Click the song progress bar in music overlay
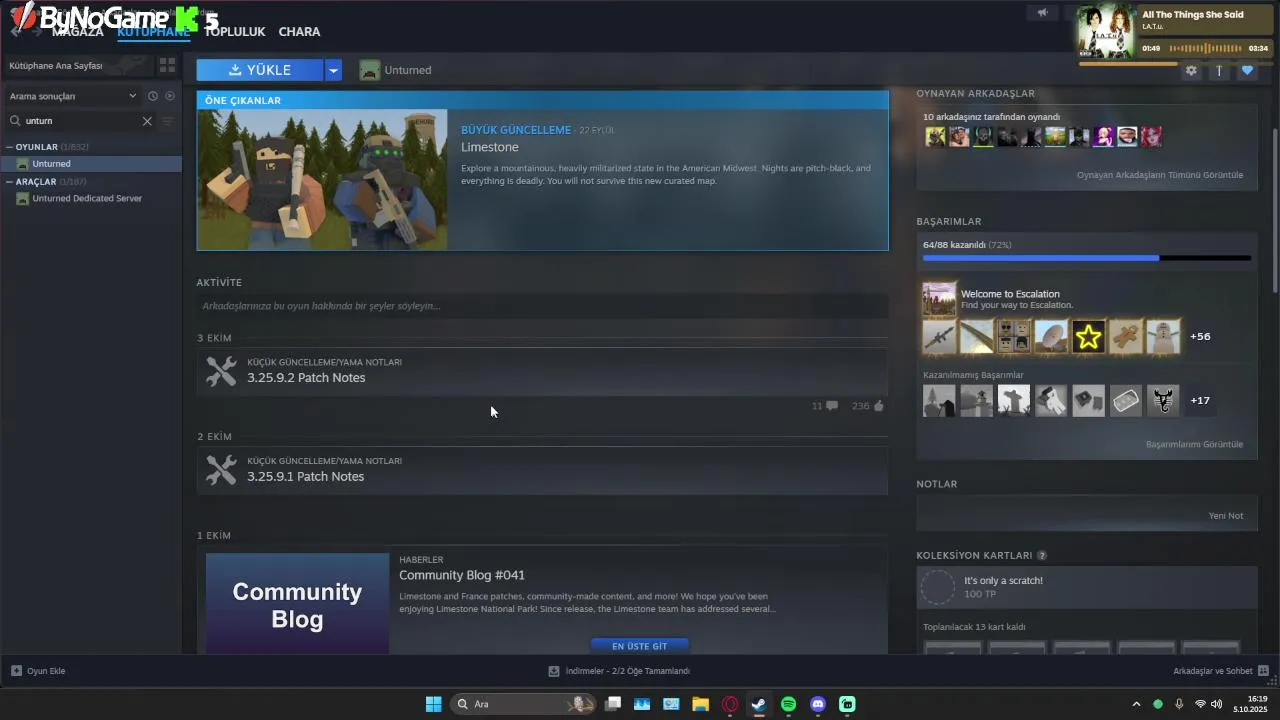The width and height of the screenshot is (1280, 720). click(x=1174, y=64)
